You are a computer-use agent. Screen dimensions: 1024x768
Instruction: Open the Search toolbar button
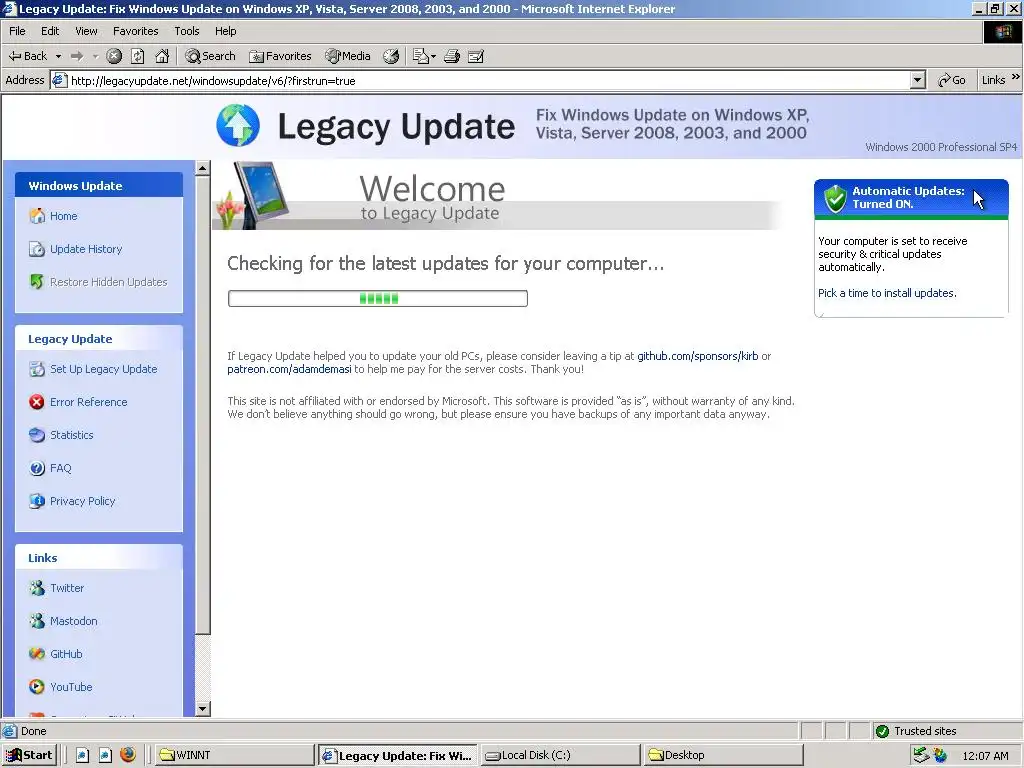[x=210, y=56]
